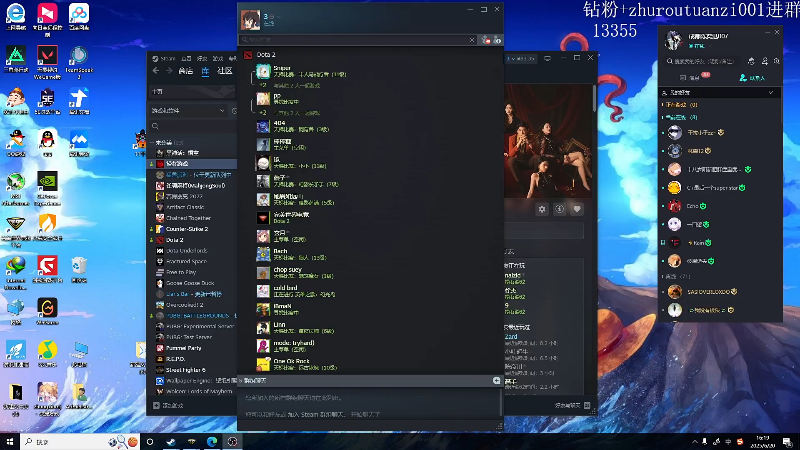Click the Edge icon on the taskbar
This screenshot has width=800, height=450.
tap(212, 441)
